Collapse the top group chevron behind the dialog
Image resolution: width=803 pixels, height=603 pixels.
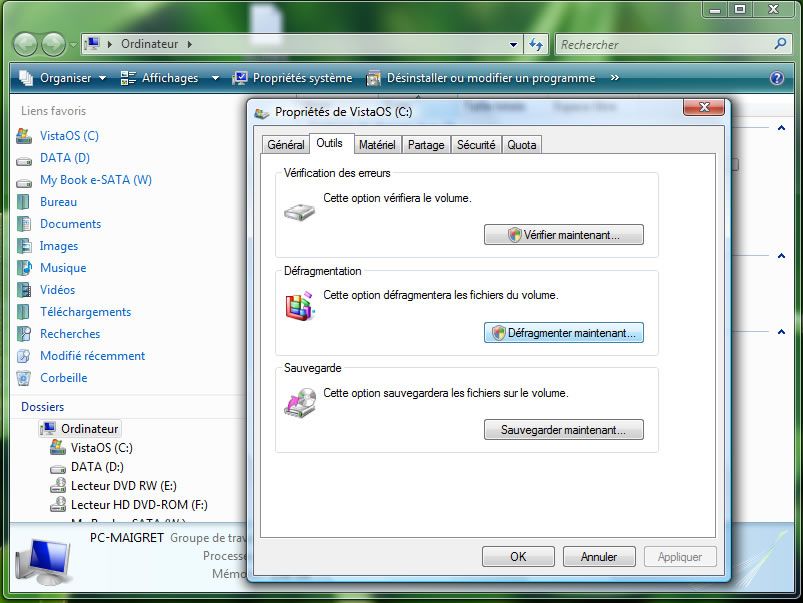click(x=781, y=128)
